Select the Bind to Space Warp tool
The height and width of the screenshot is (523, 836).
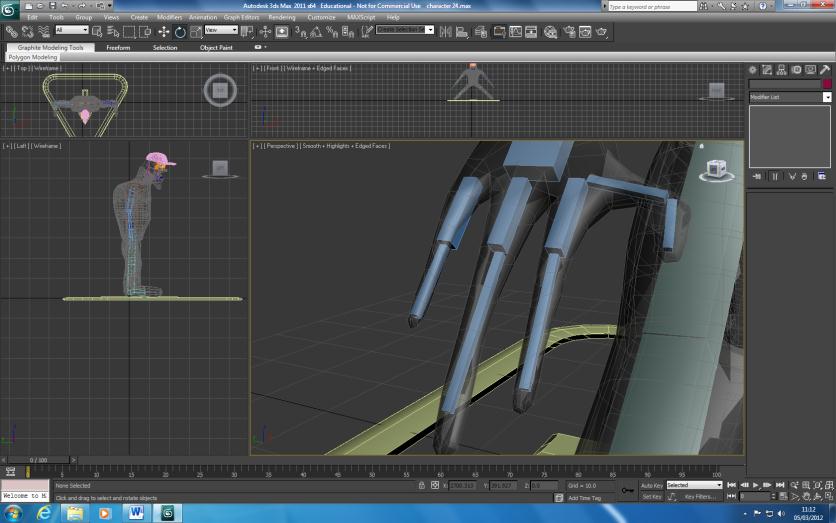click(x=44, y=32)
